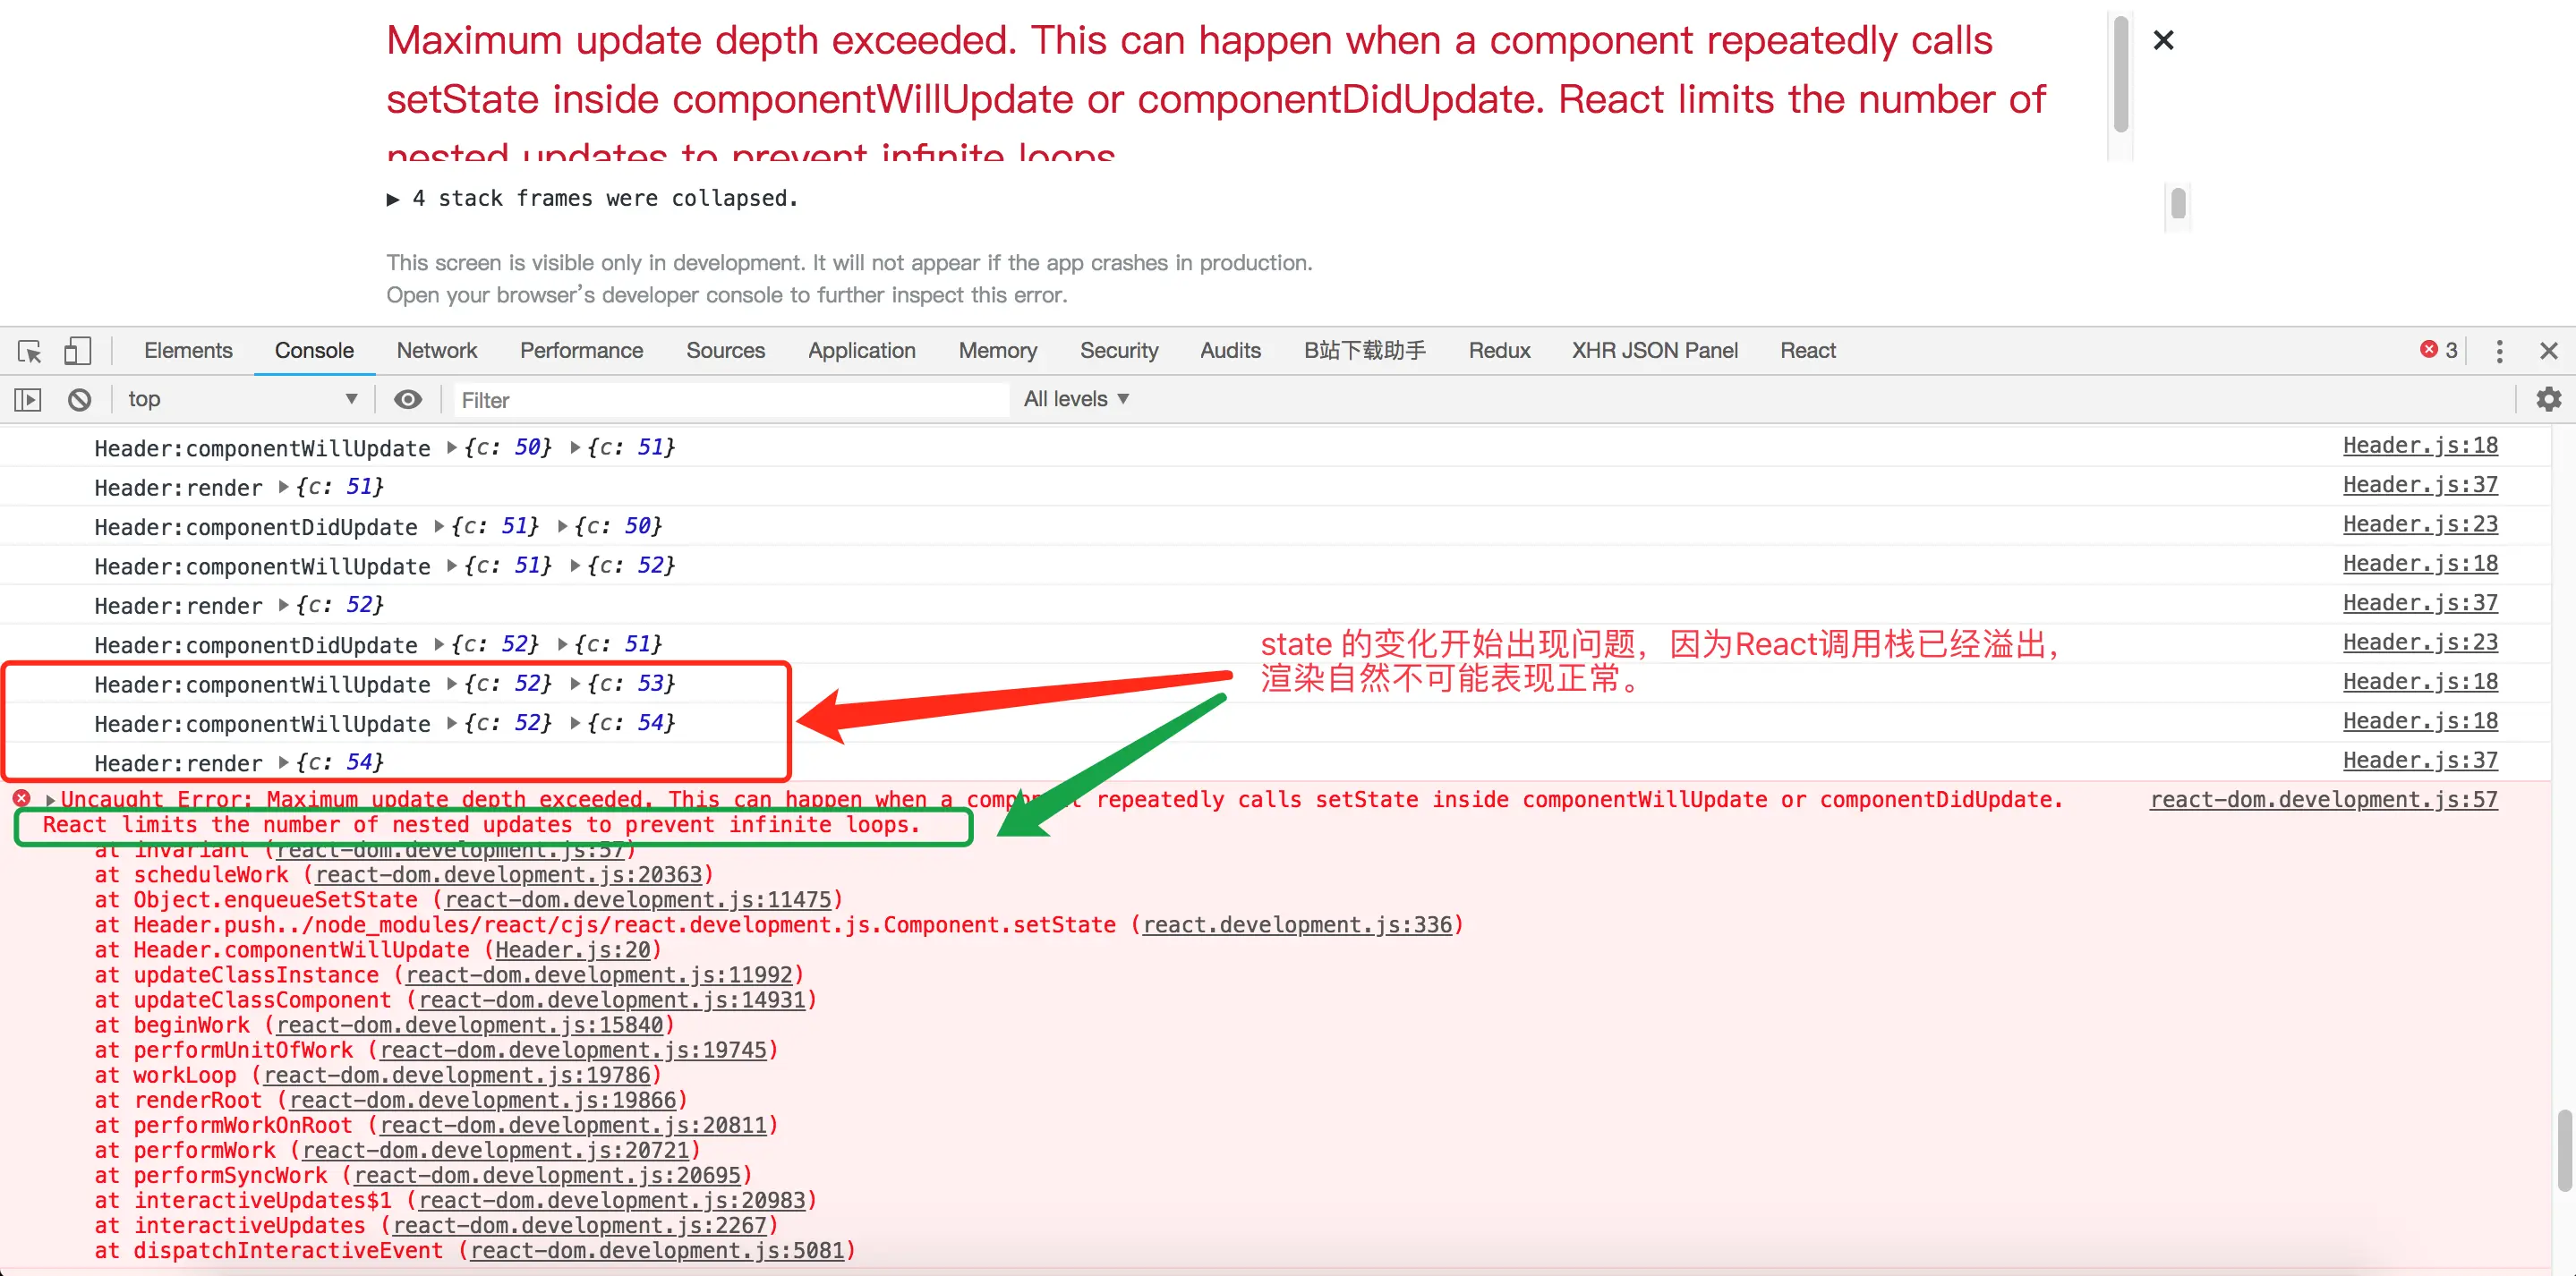Click the red error count badge
The height and width of the screenshot is (1276, 2576).
[x=2438, y=350]
